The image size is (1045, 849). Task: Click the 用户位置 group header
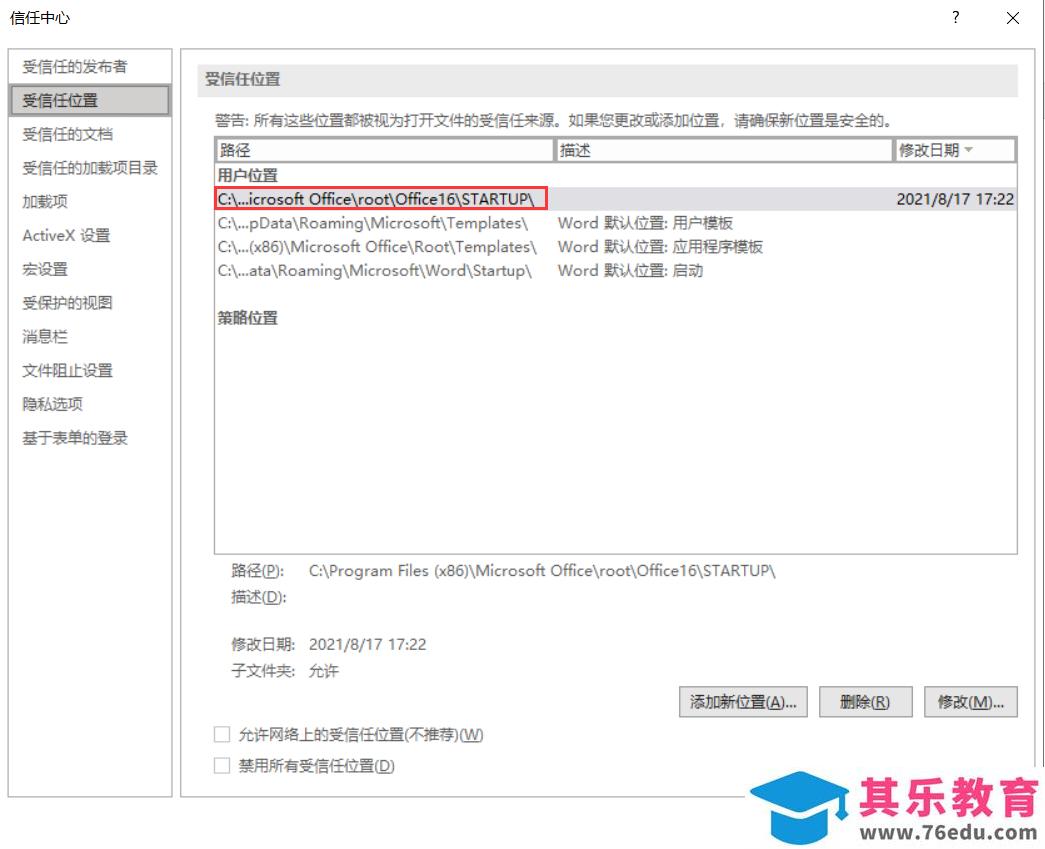tap(247, 176)
